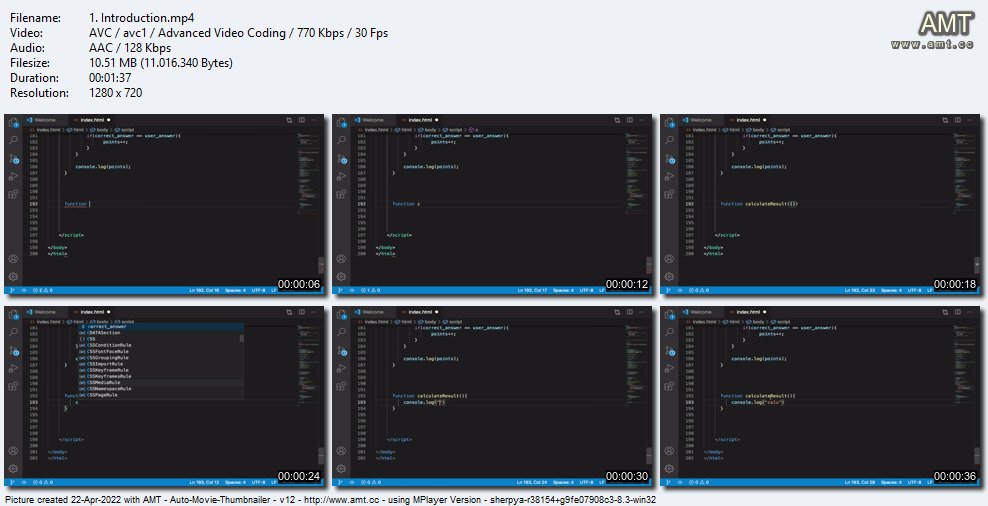Screen dimensions: 988x506
Task: Open the 00:00:30 video thumbnail
Action: (492, 396)
